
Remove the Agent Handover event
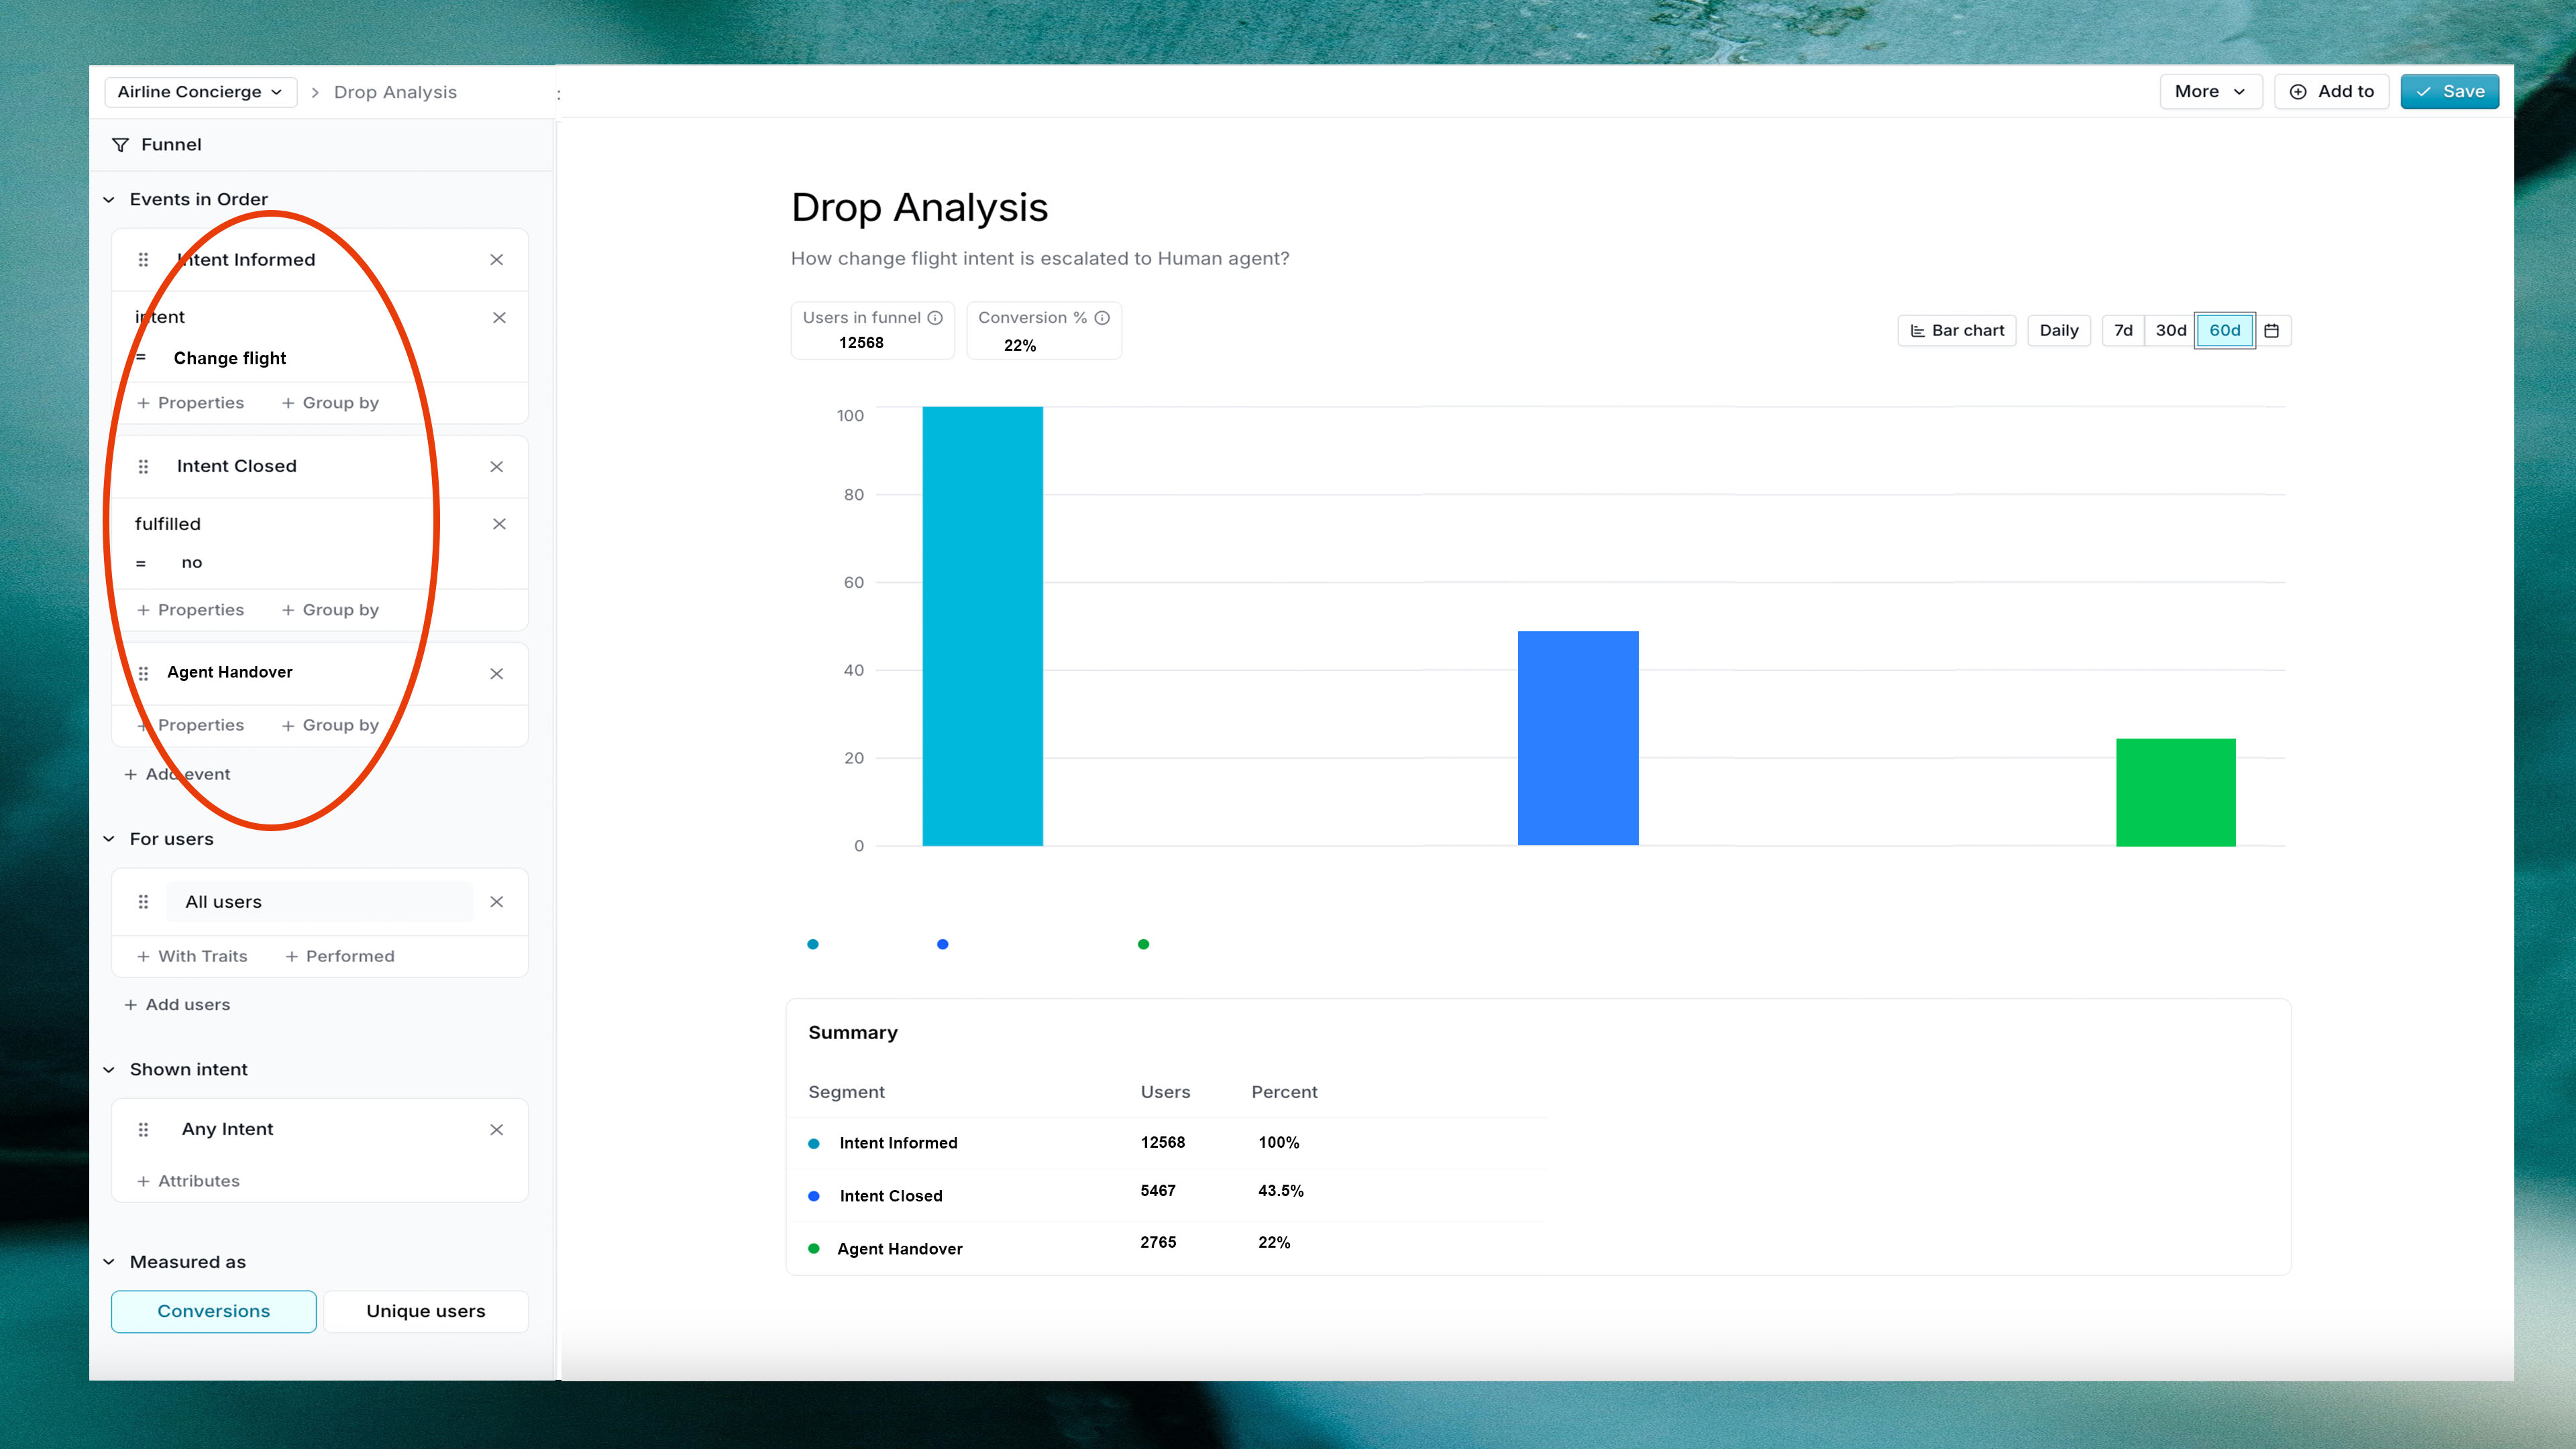pos(496,674)
